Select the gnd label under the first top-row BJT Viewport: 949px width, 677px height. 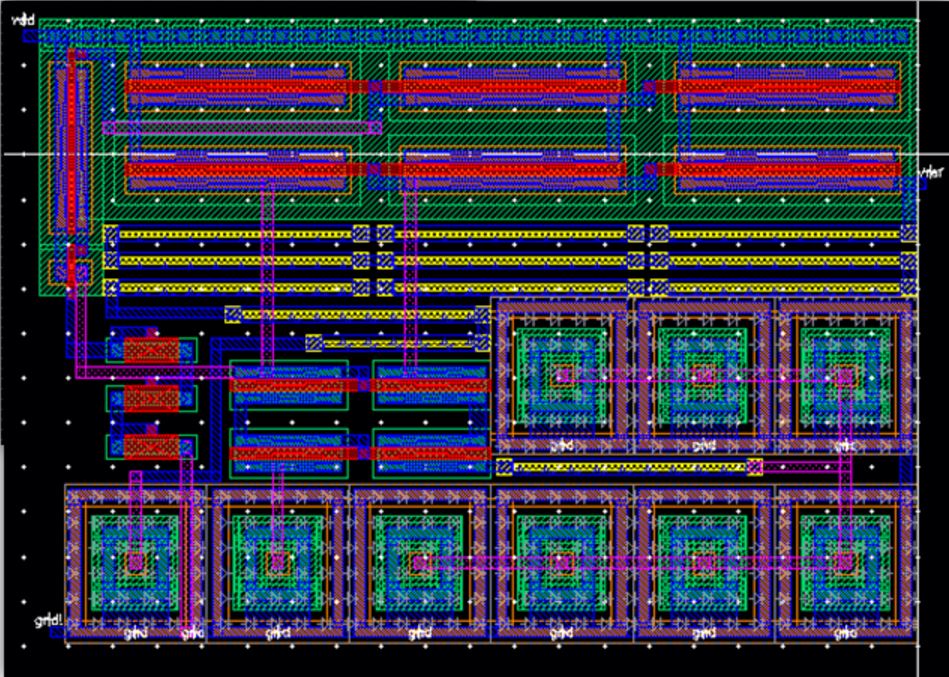coord(562,446)
